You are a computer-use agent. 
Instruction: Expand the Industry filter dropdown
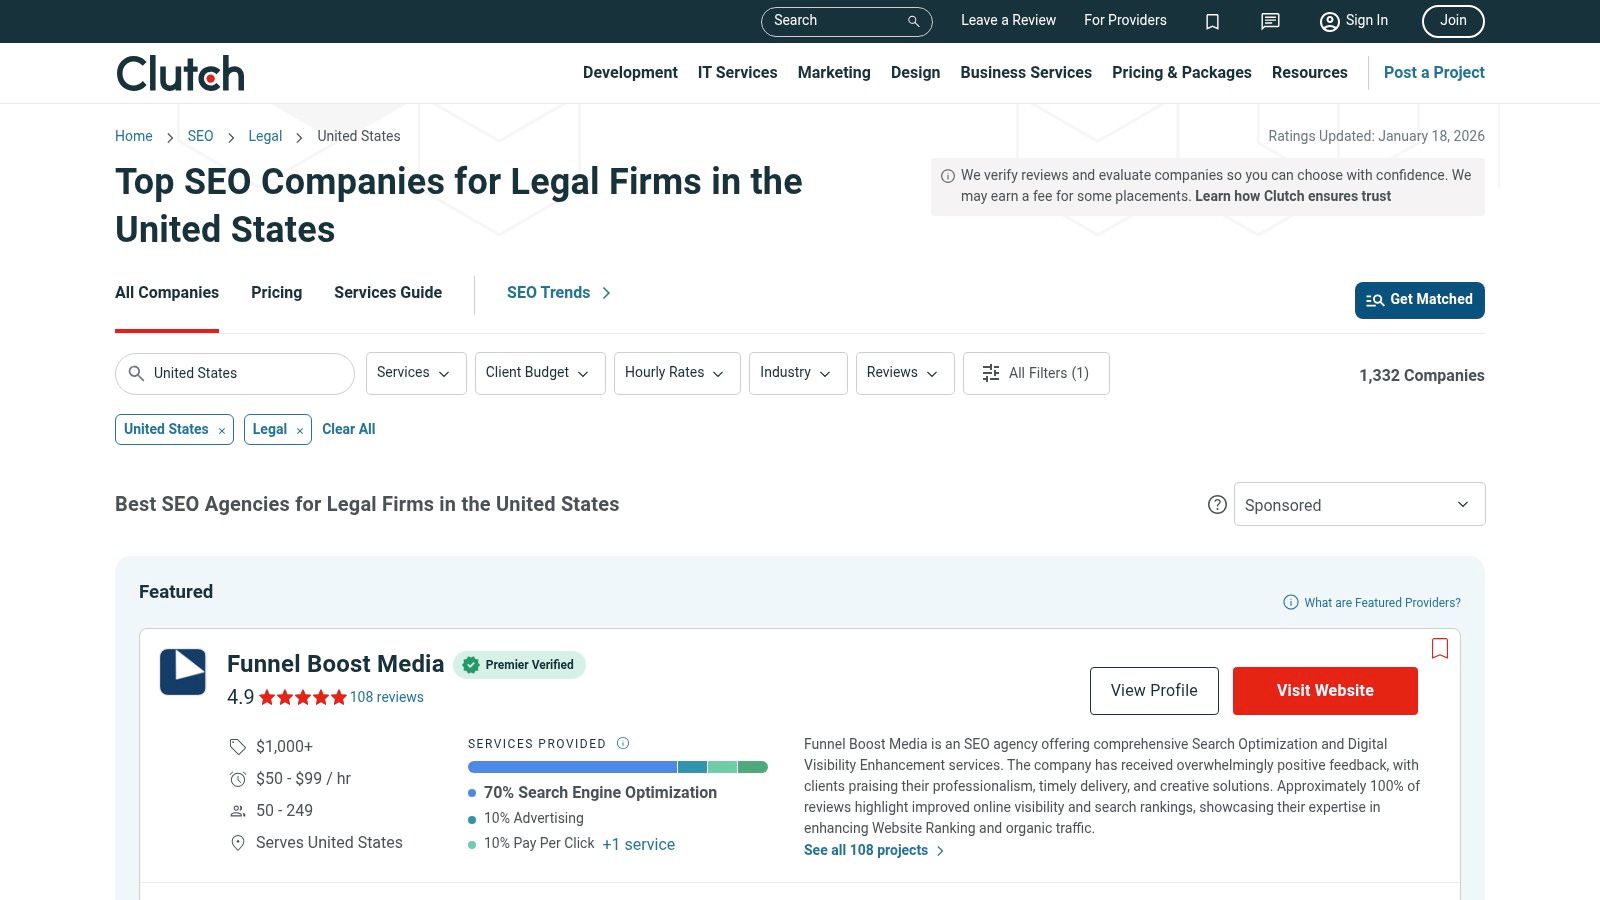point(797,373)
